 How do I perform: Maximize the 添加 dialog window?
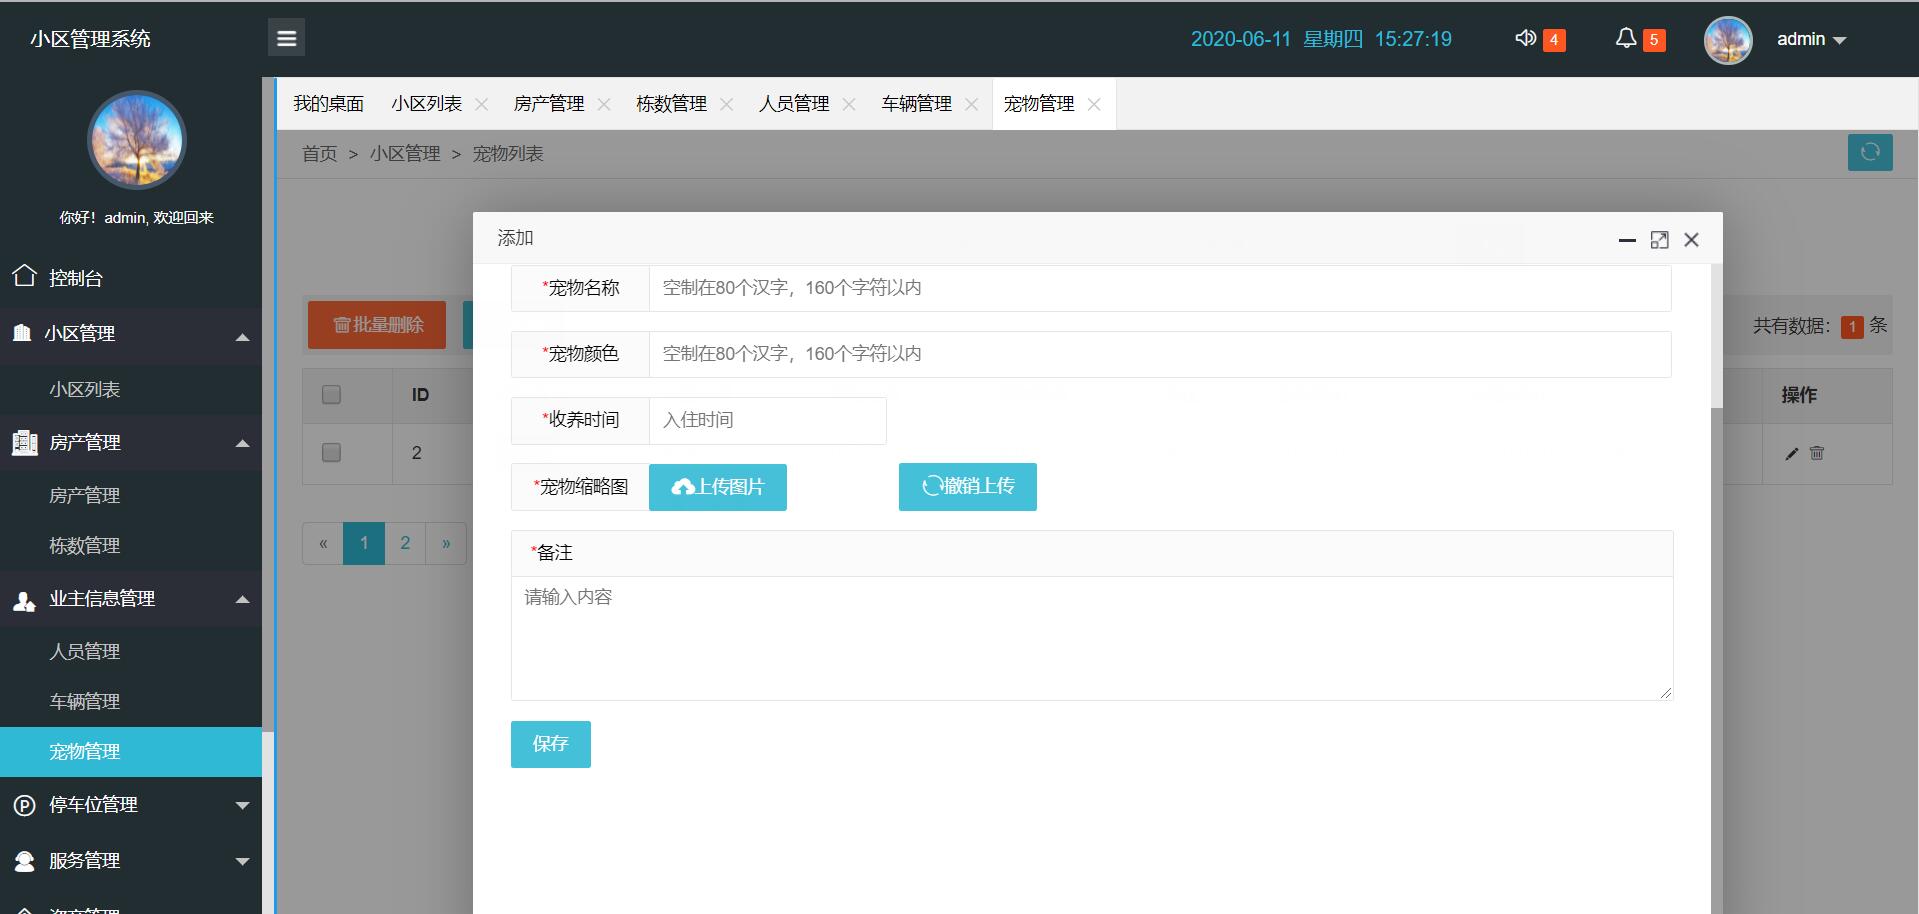coord(1659,240)
